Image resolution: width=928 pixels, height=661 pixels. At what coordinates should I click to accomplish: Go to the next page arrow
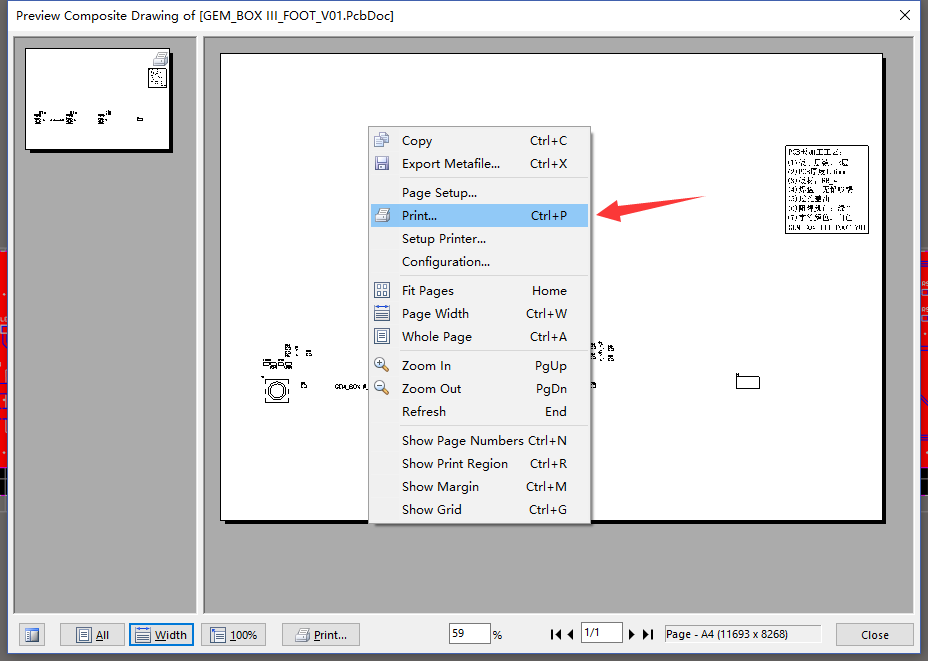631,634
